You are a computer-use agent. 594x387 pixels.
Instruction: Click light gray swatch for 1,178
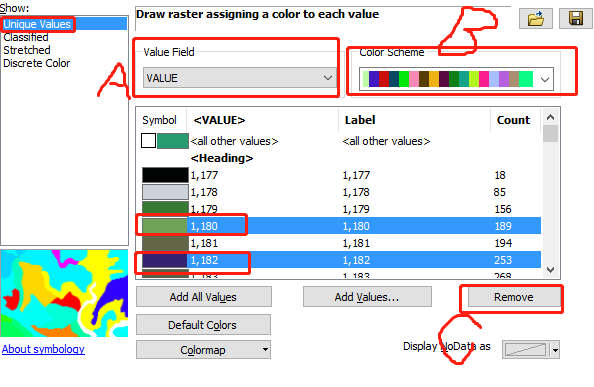coord(165,192)
